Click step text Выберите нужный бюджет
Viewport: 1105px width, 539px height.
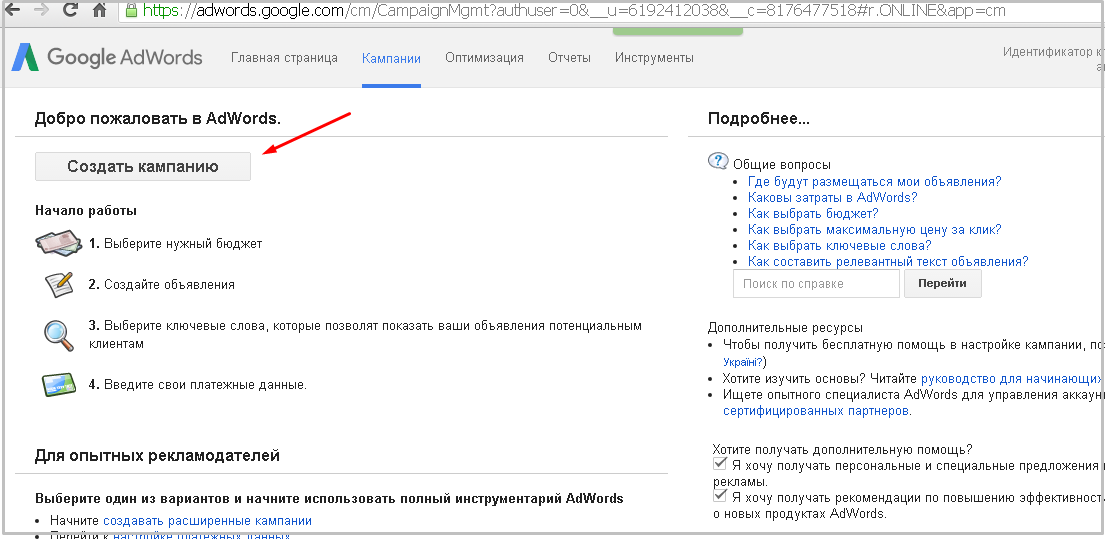(x=183, y=244)
